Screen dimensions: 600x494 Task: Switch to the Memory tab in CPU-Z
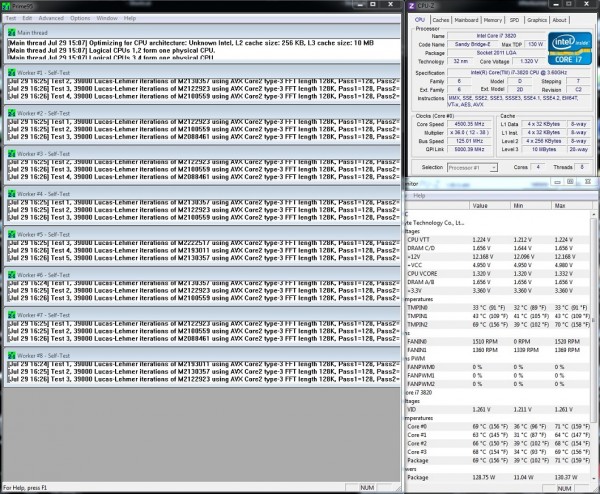point(492,20)
